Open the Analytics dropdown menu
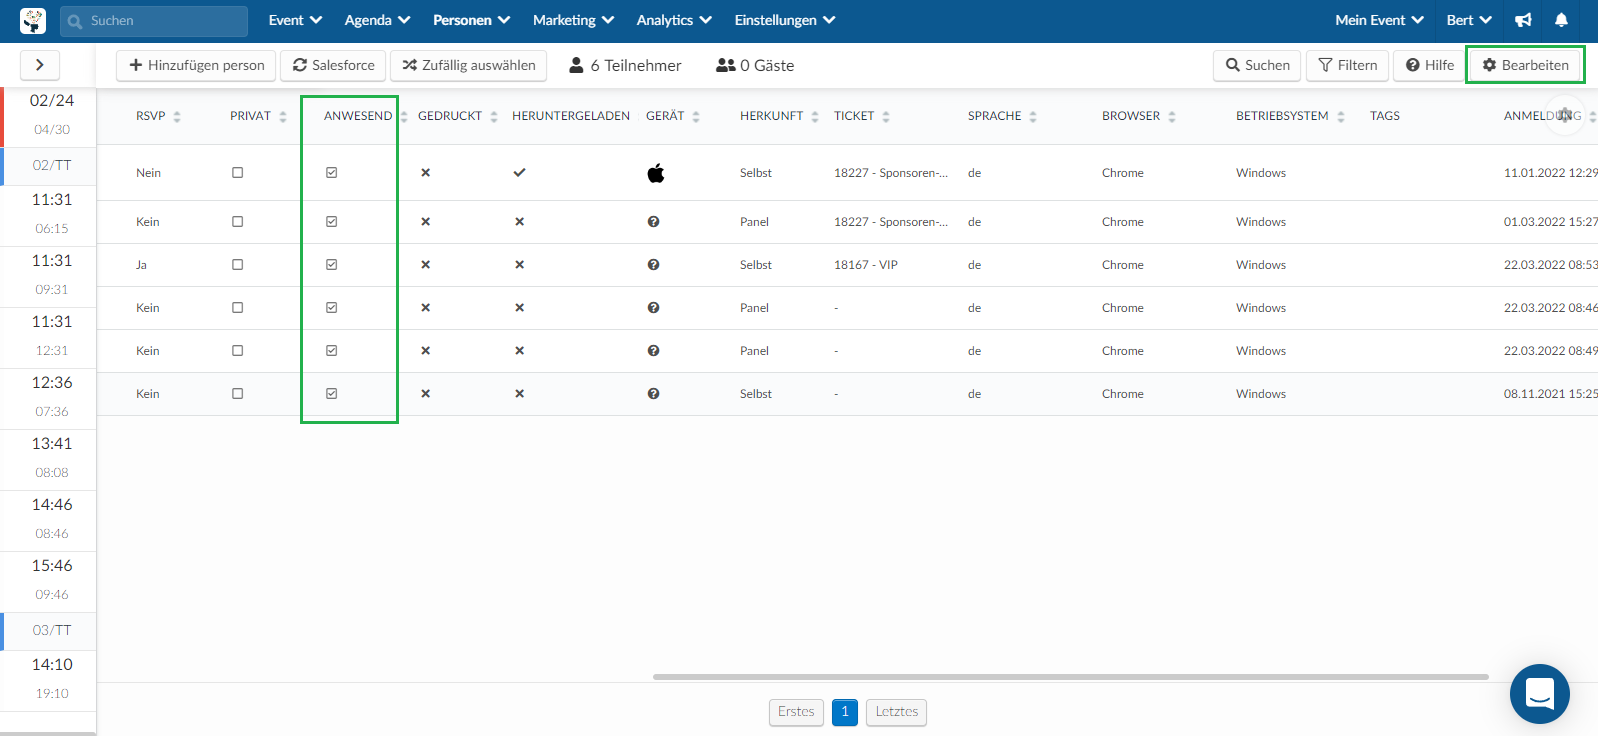This screenshot has width=1598, height=736. coord(674,20)
